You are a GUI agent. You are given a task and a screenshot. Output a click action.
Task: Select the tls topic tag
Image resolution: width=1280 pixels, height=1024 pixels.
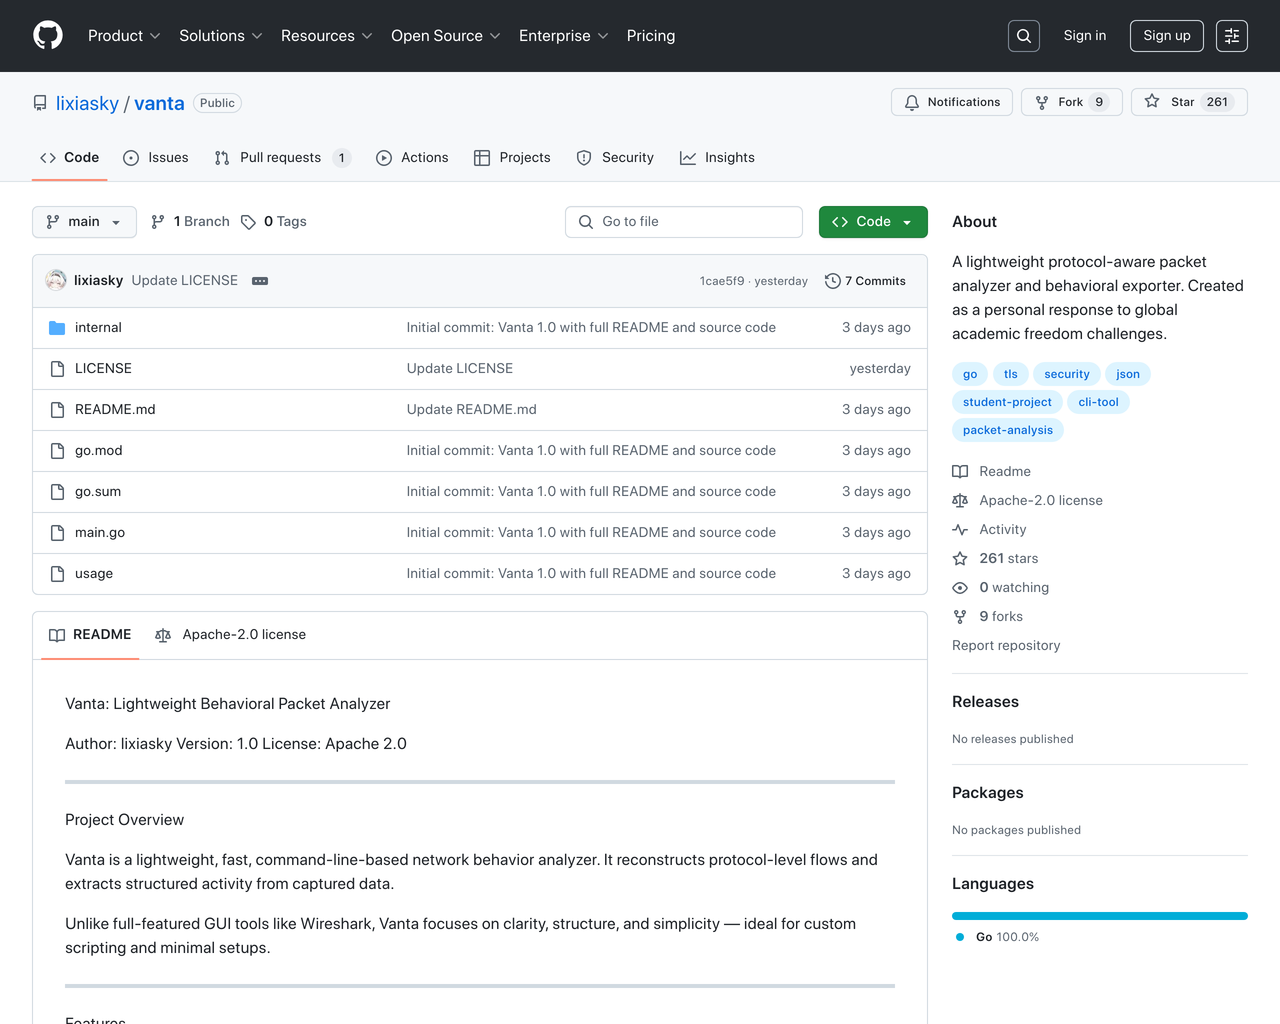click(1010, 374)
